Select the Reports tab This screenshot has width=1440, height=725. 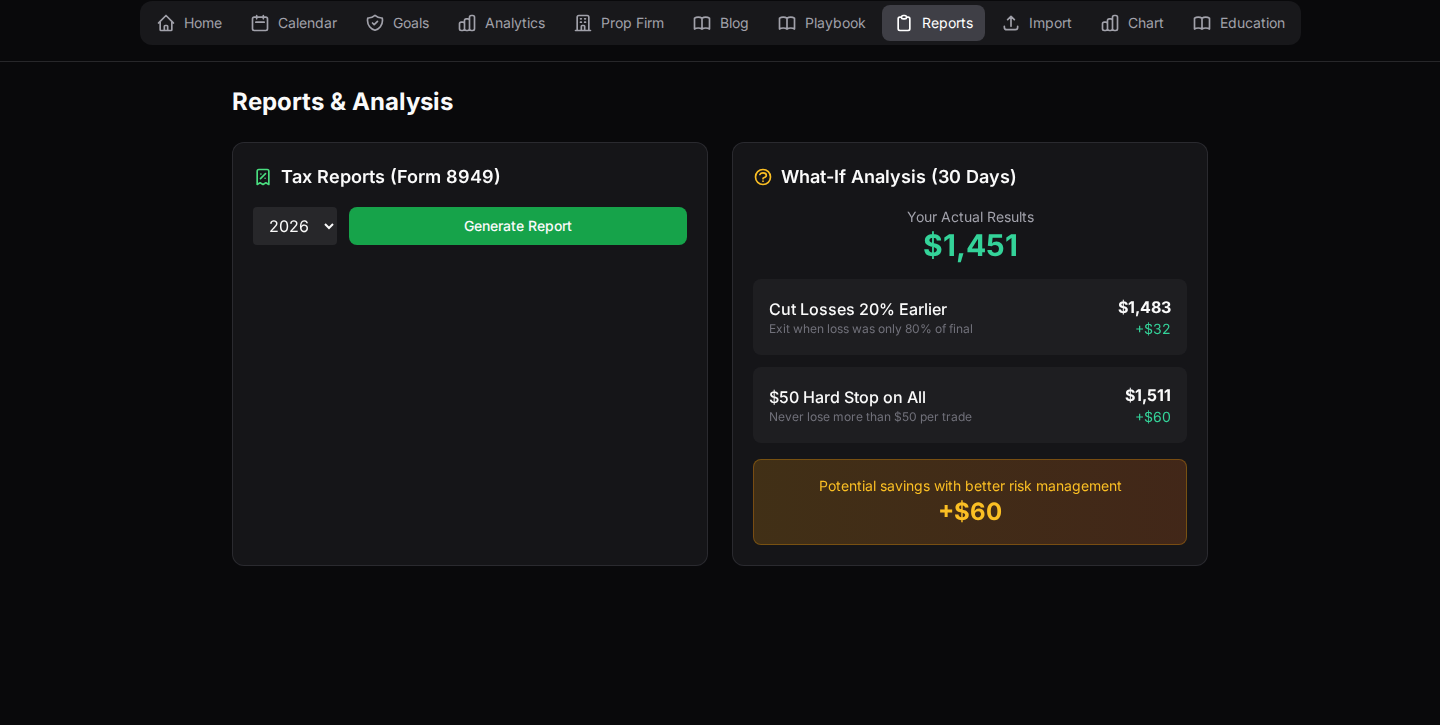(x=933, y=23)
